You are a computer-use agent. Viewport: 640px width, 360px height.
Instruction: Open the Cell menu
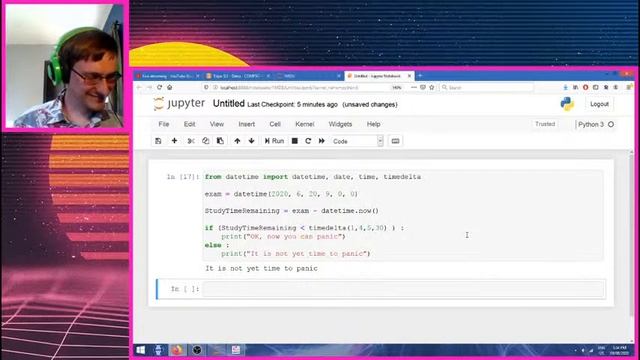[275, 124]
